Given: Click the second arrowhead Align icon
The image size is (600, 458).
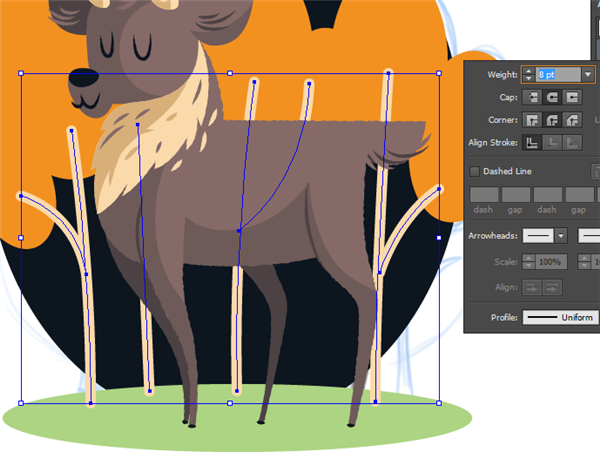Looking at the screenshot, I should tap(552, 287).
